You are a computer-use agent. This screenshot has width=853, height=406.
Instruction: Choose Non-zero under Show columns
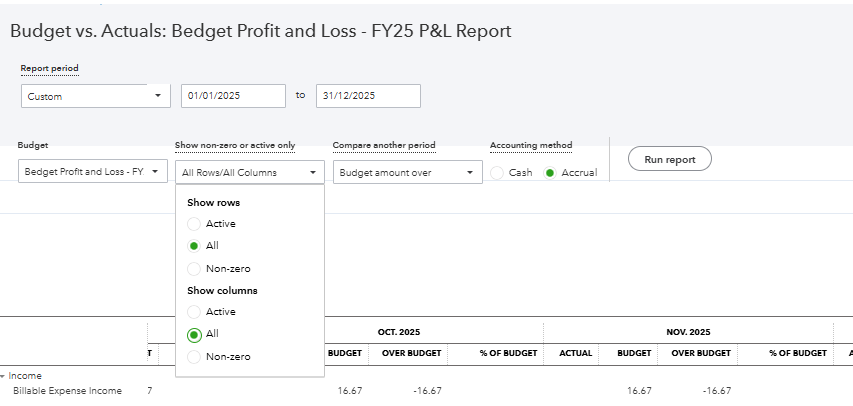coord(195,356)
